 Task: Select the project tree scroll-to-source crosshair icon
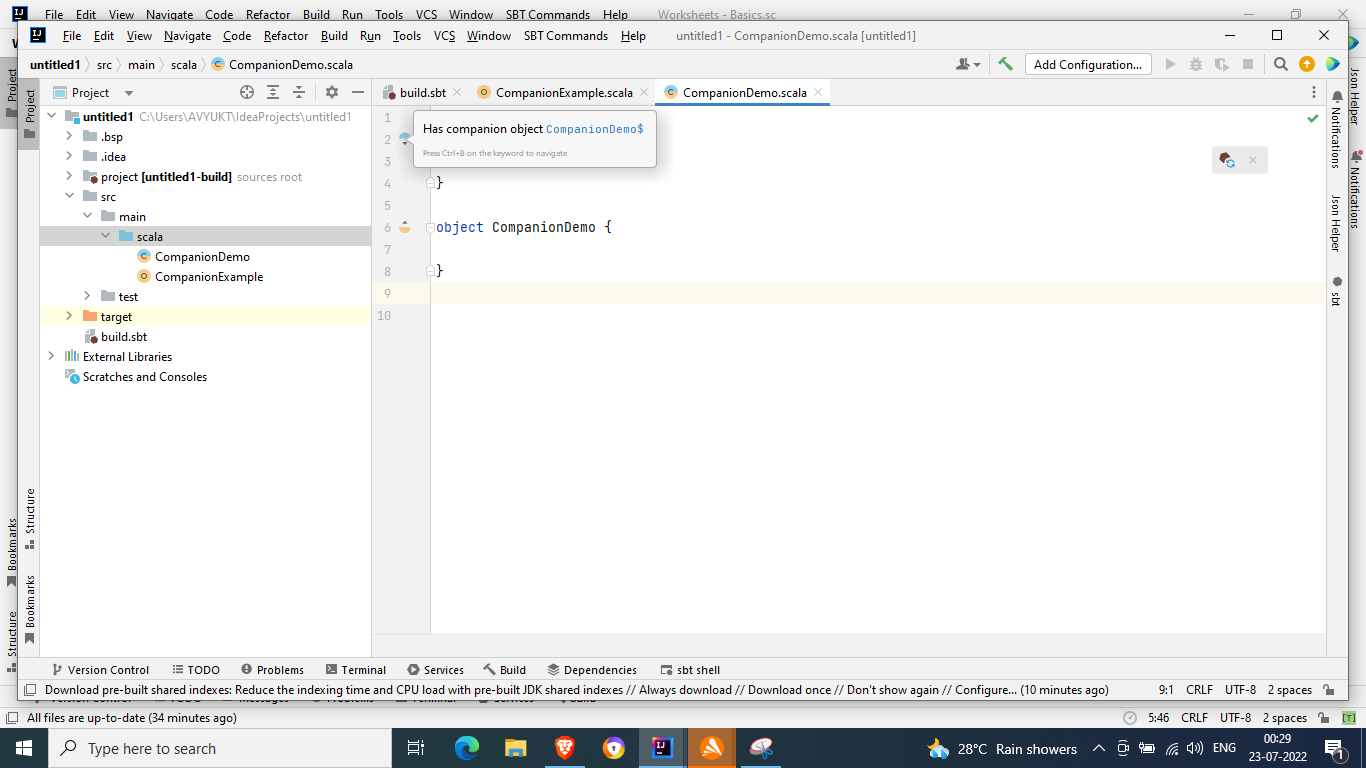tap(246, 92)
